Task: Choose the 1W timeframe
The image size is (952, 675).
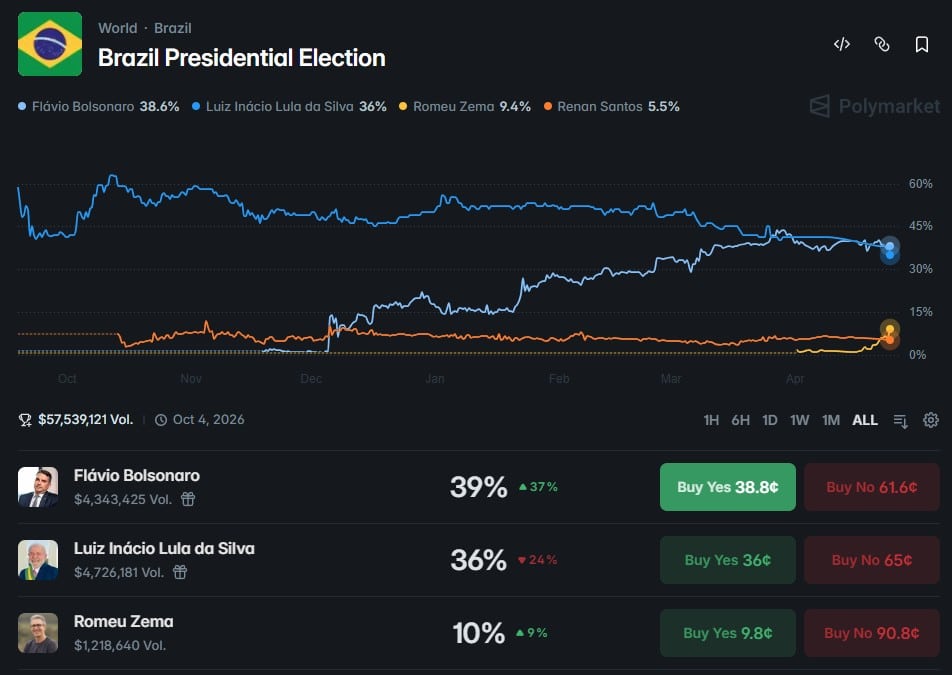Action: pos(799,420)
